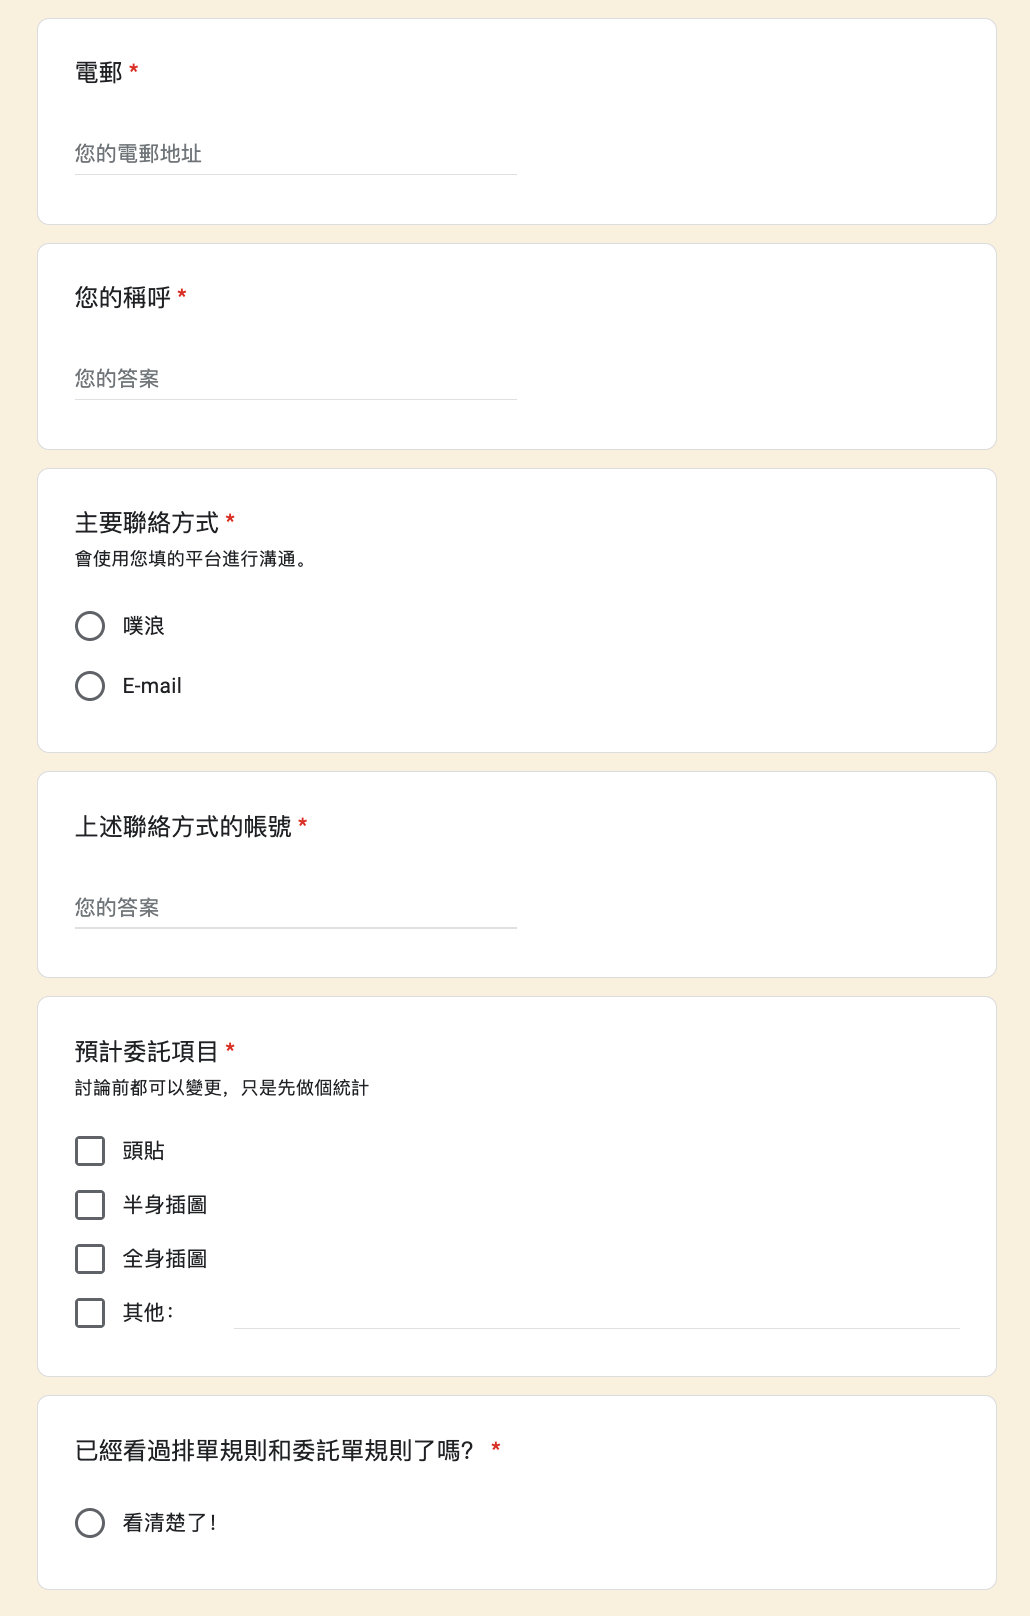Click the red asterisk beside 電郵
Viewport: 1030px width, 1616px height.
point(134,70)
